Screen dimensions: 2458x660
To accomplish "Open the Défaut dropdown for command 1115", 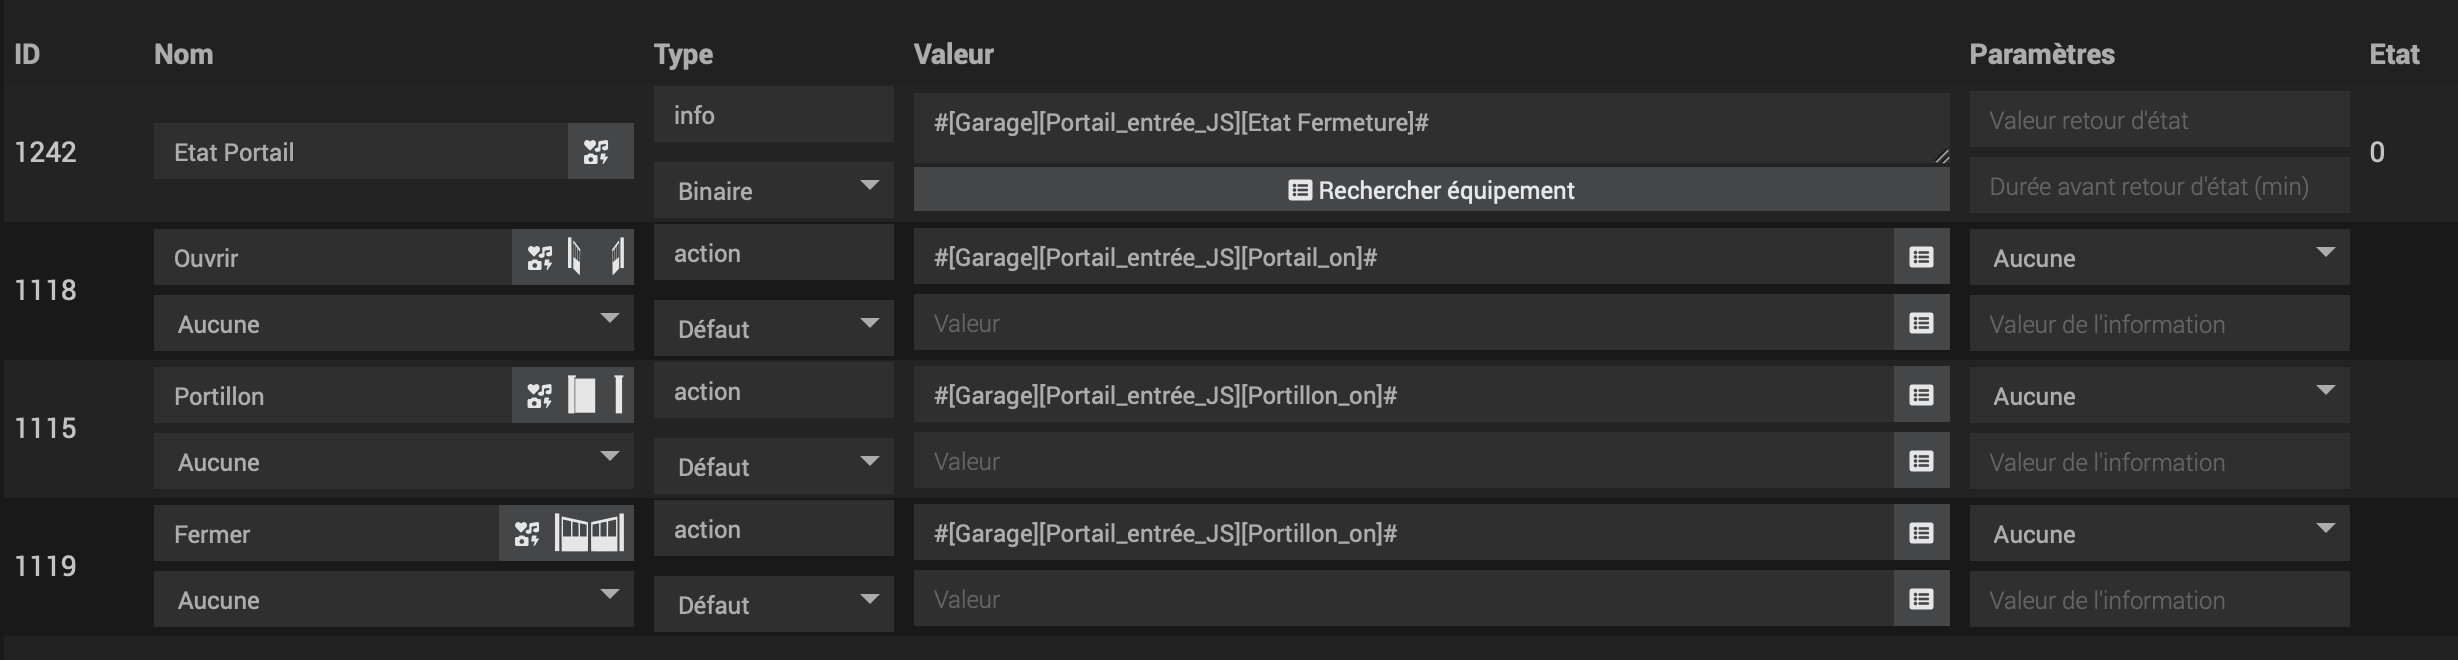I will (774, 466).
